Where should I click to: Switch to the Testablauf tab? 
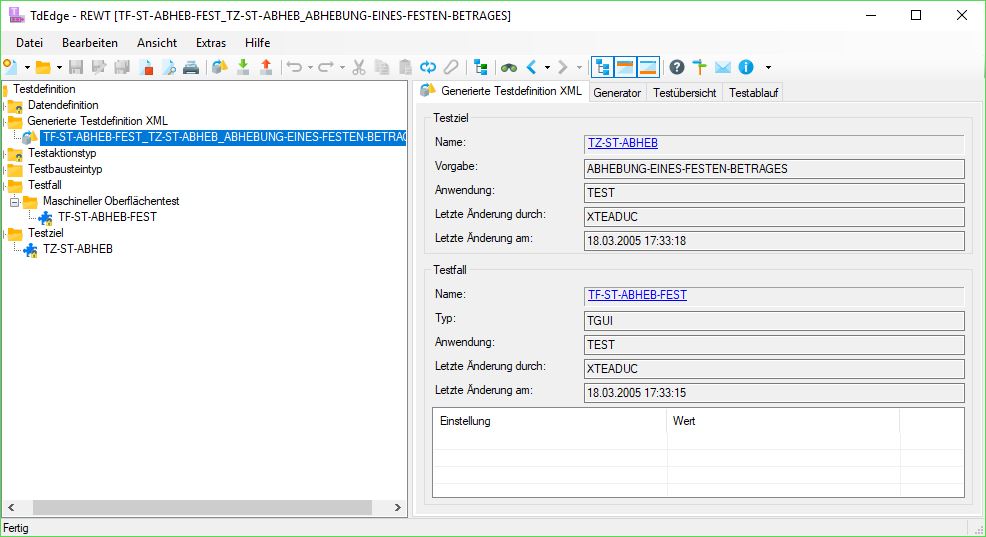pos(753,93)
